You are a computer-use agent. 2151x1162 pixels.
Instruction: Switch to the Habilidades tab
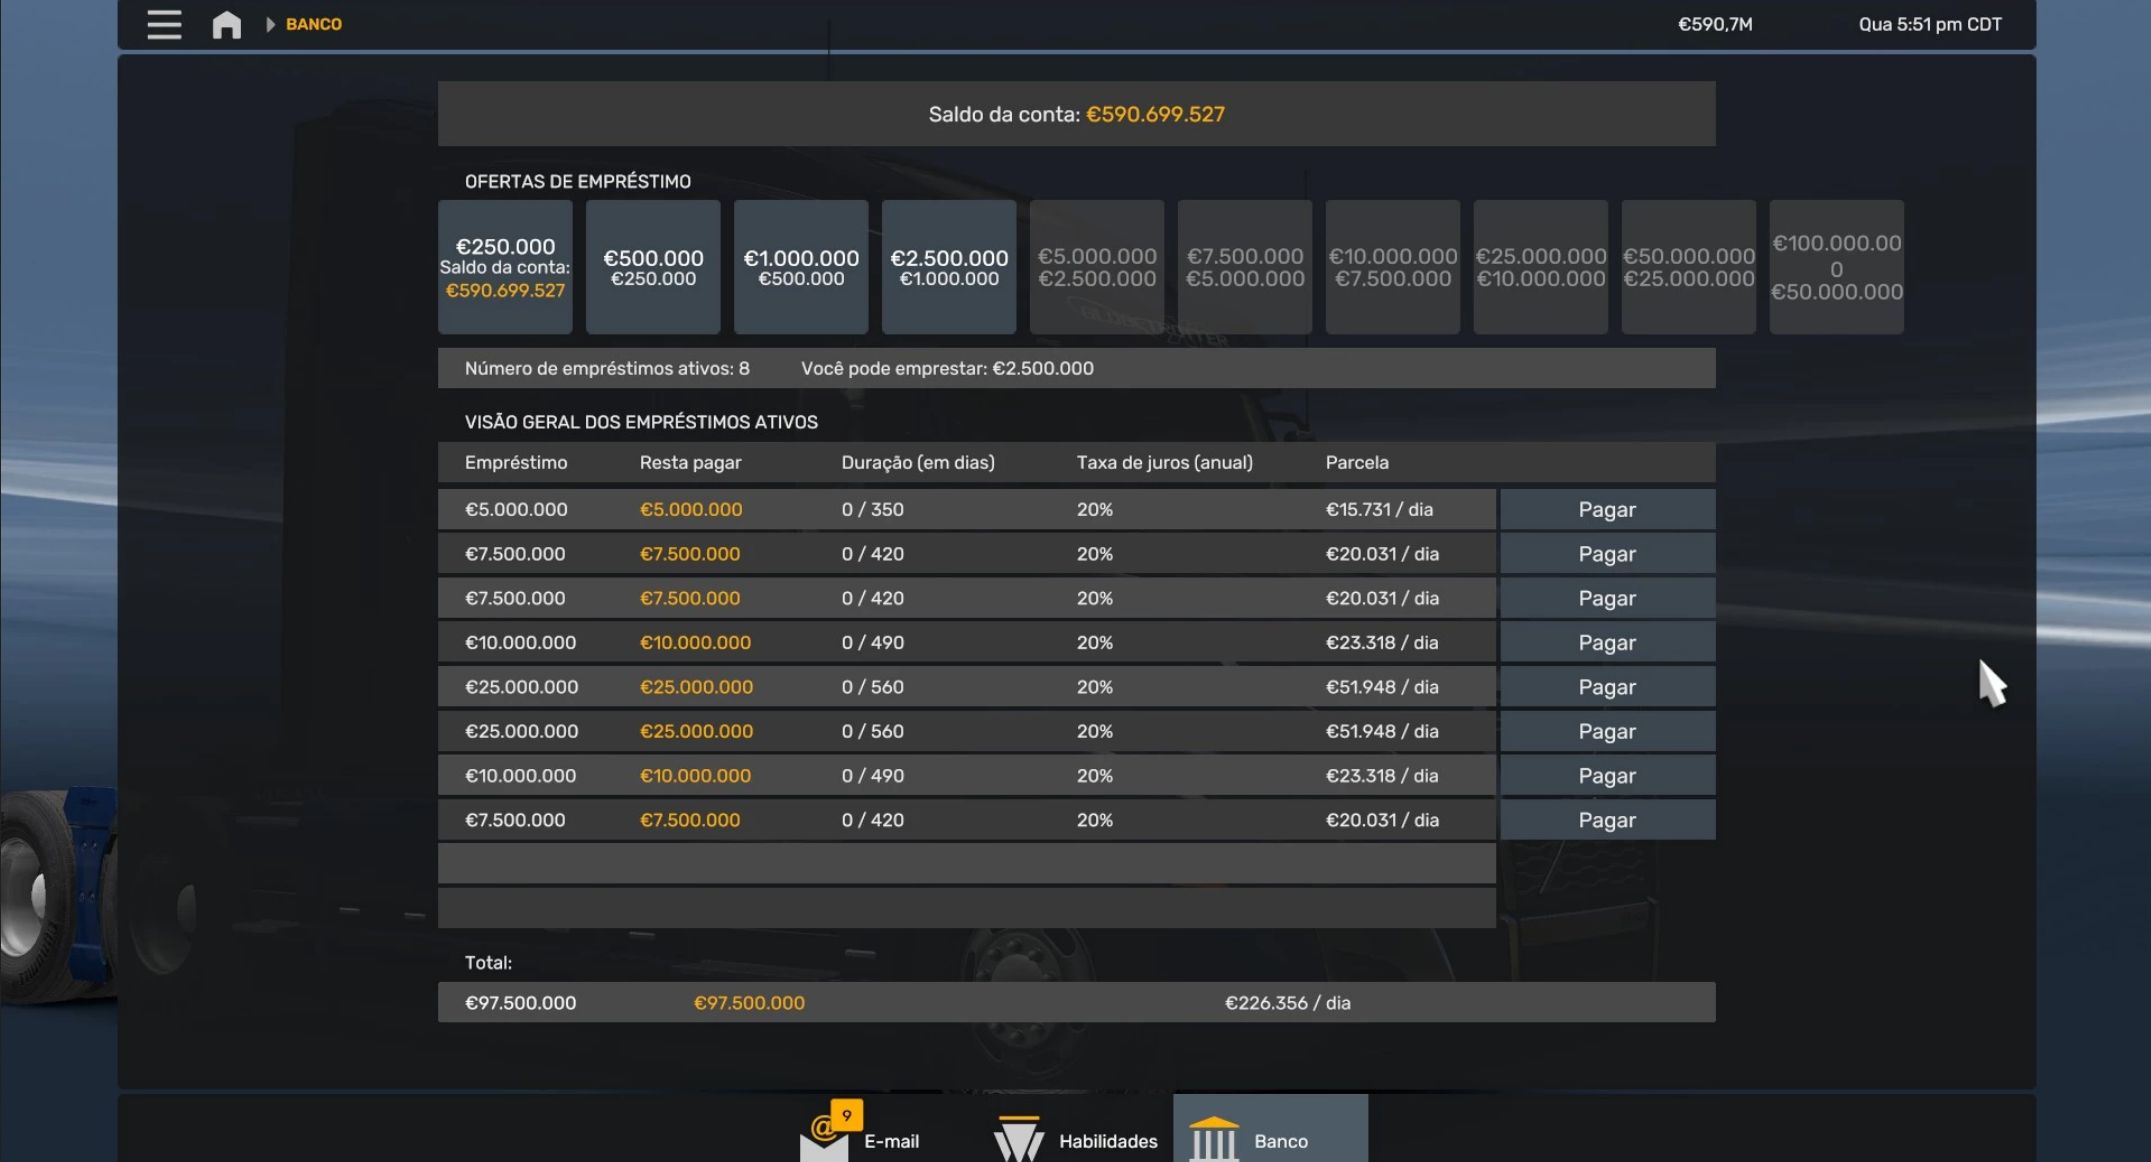click(x=1107, y=1141)
